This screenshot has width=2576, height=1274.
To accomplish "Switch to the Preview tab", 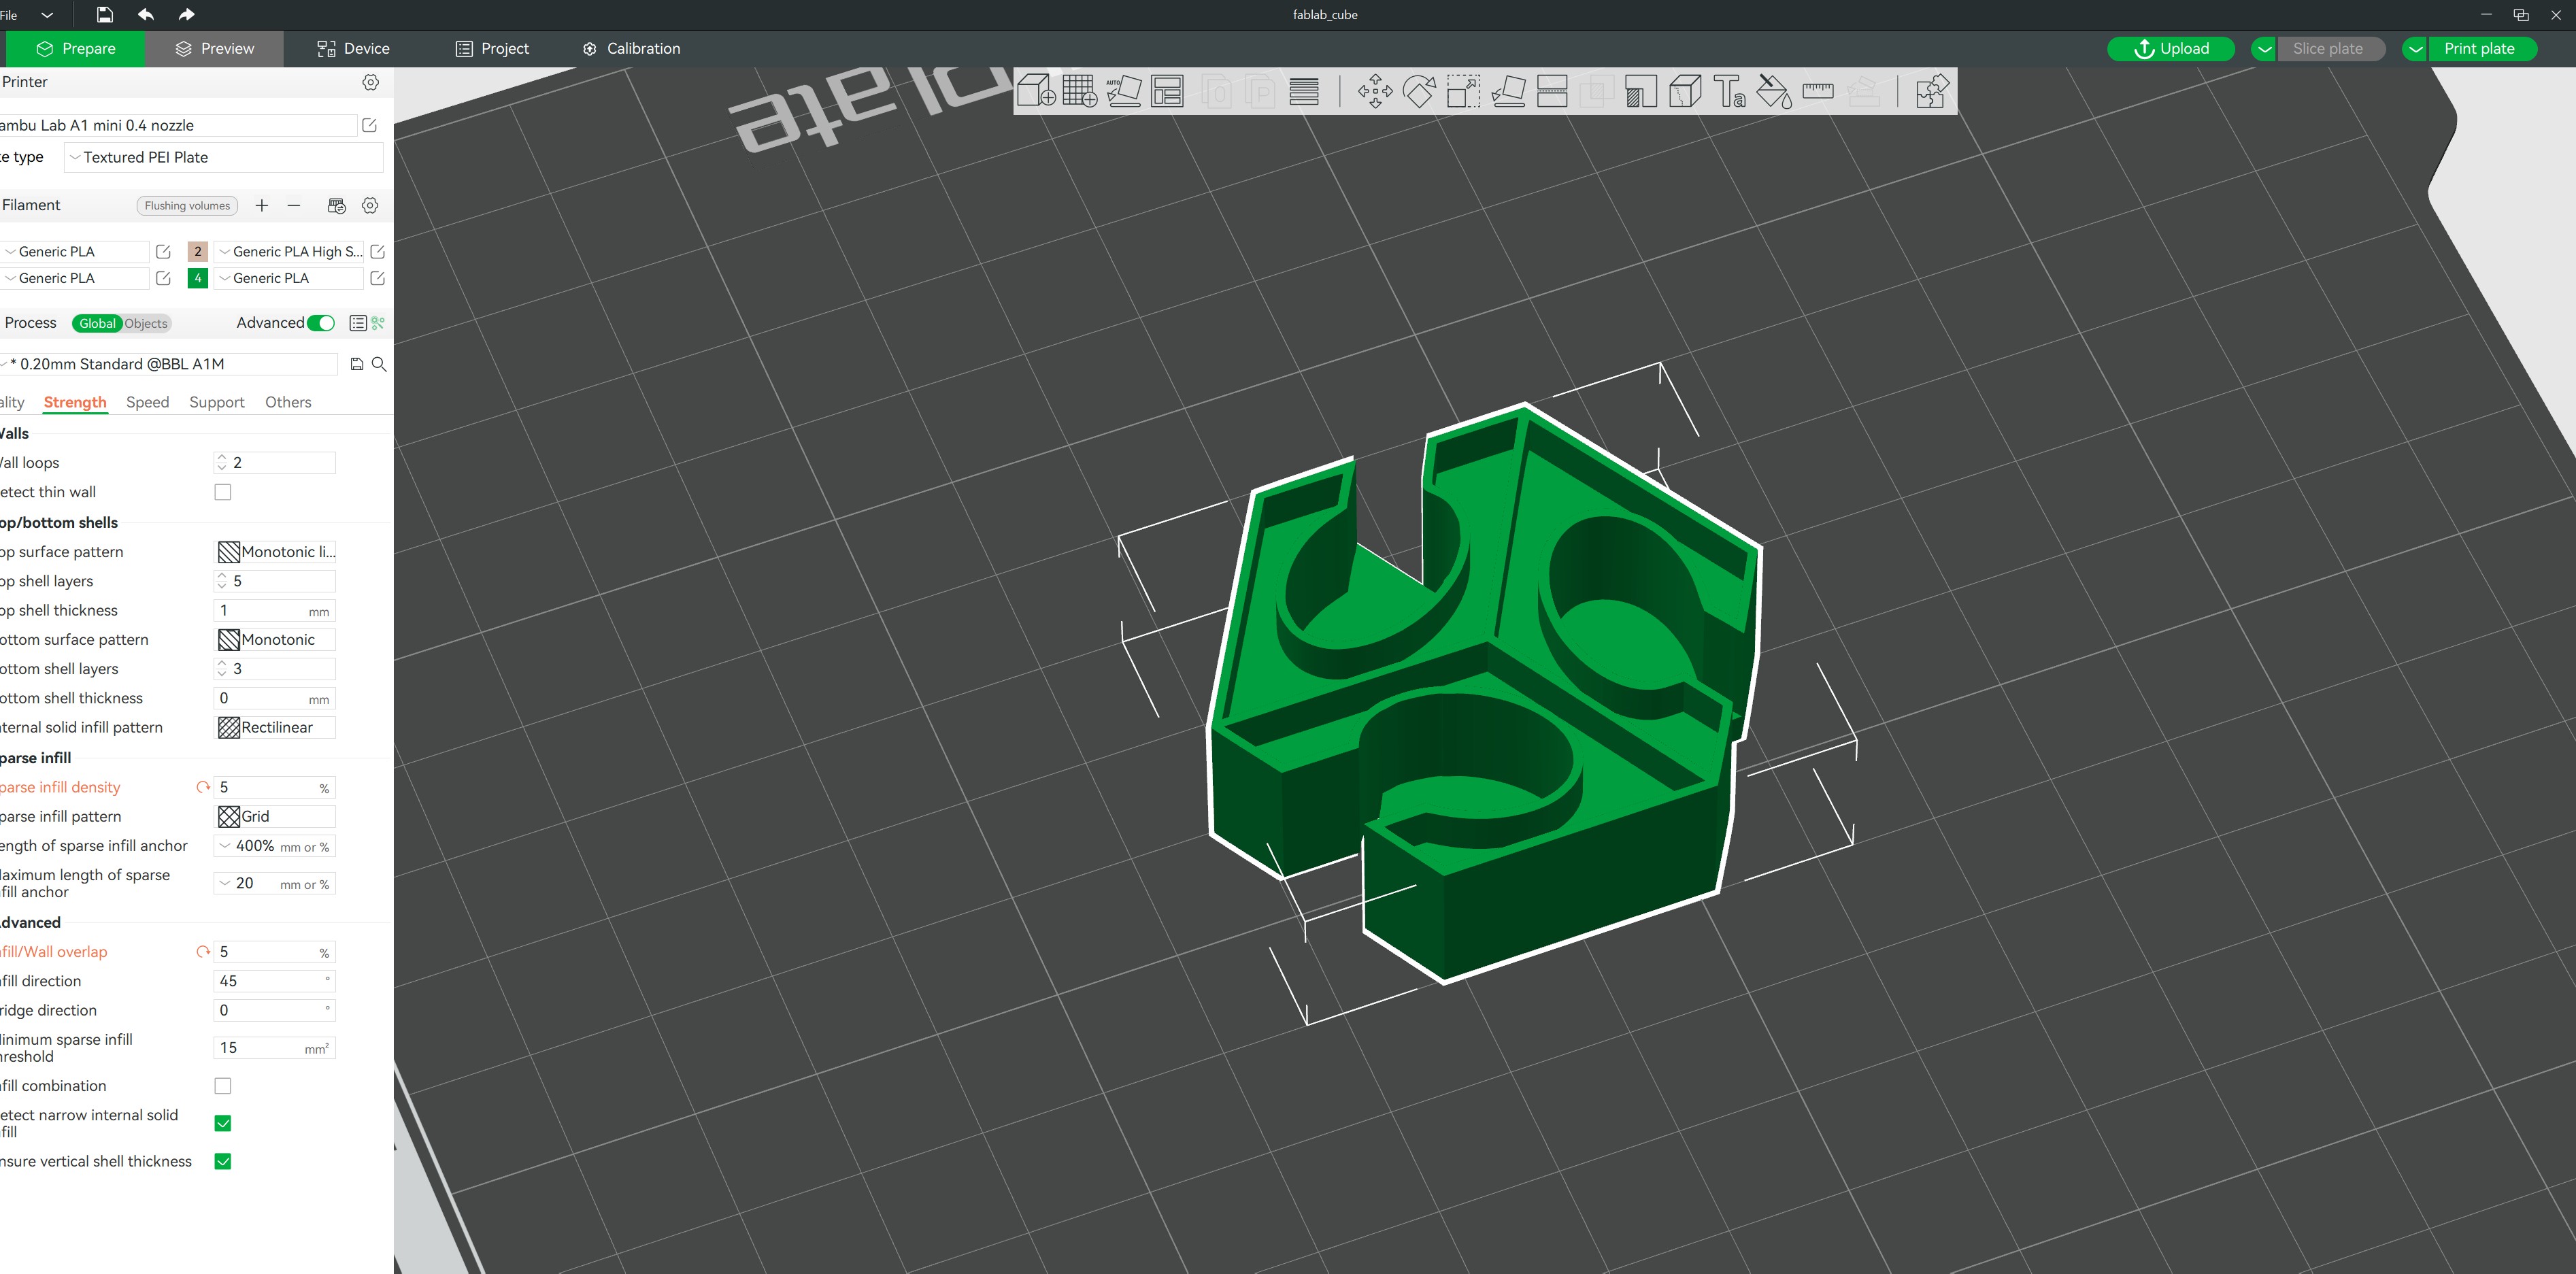I will pos(214,49).
